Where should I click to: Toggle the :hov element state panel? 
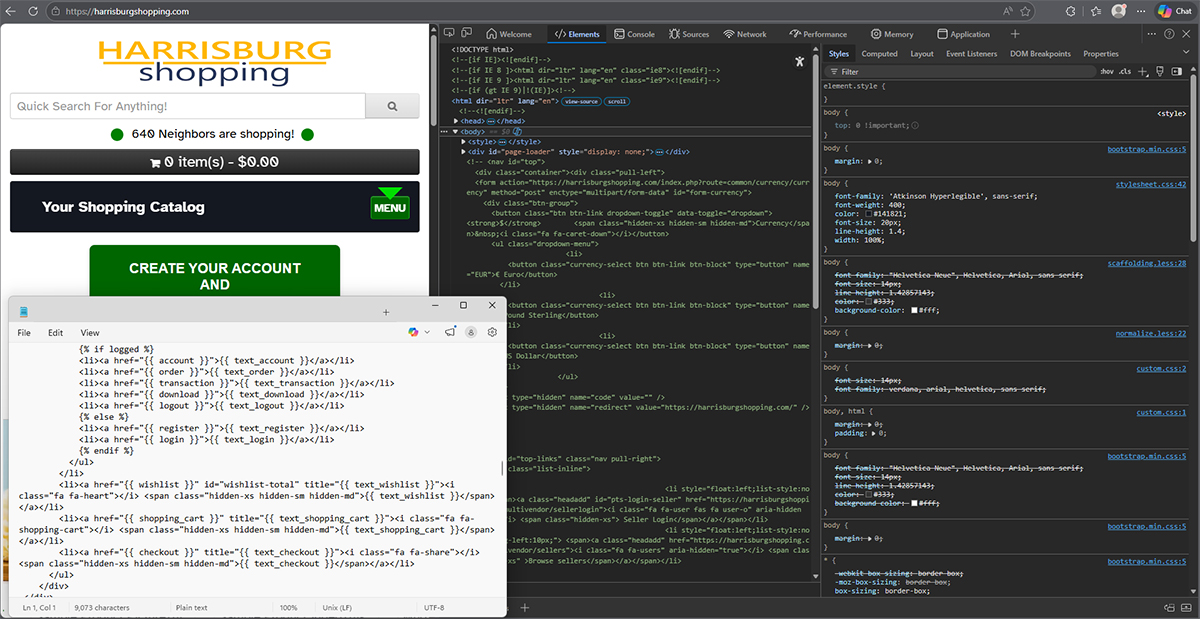pos(1106,72)
